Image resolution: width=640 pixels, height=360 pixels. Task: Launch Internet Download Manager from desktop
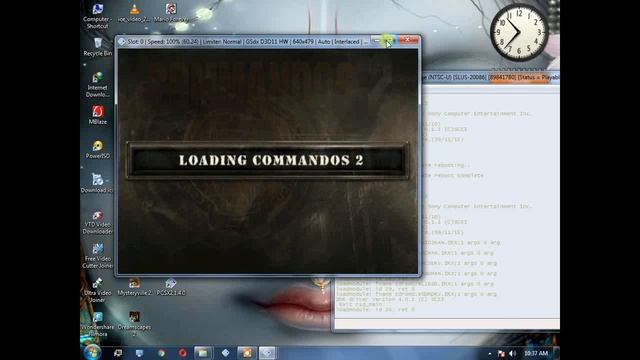(97, 84)
